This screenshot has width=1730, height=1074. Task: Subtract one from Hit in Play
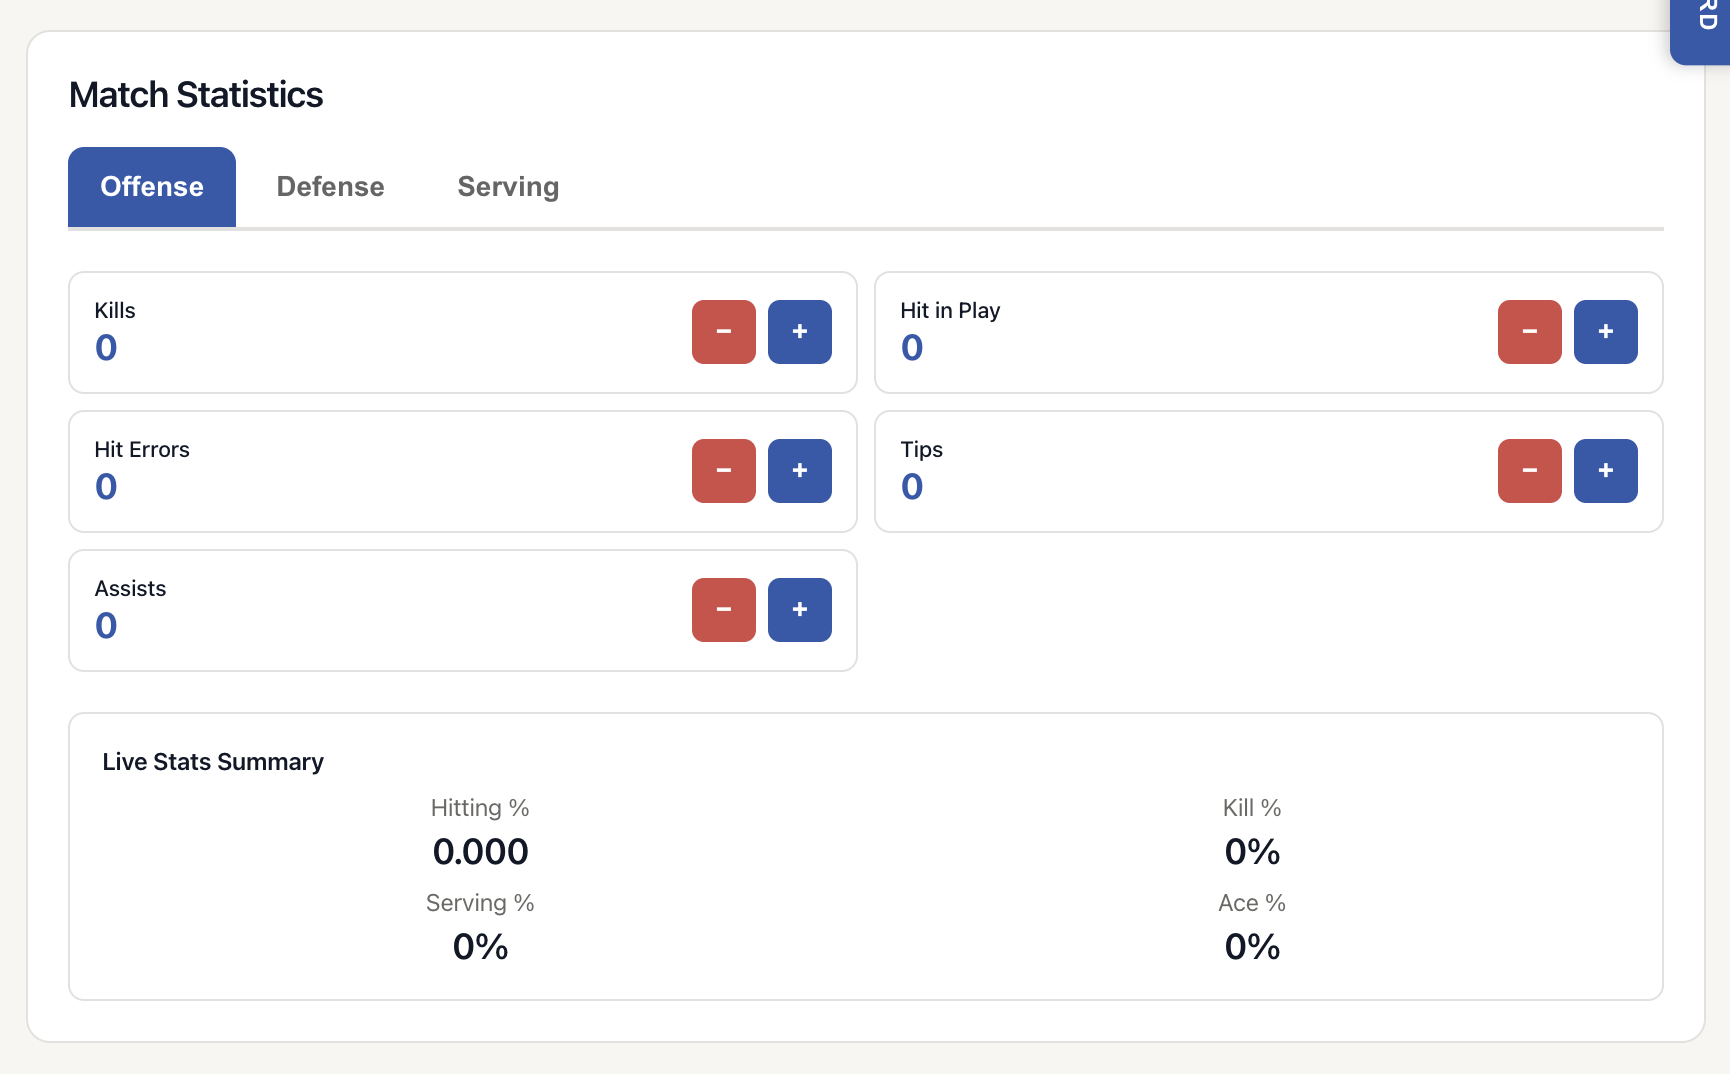point(1529,332)
